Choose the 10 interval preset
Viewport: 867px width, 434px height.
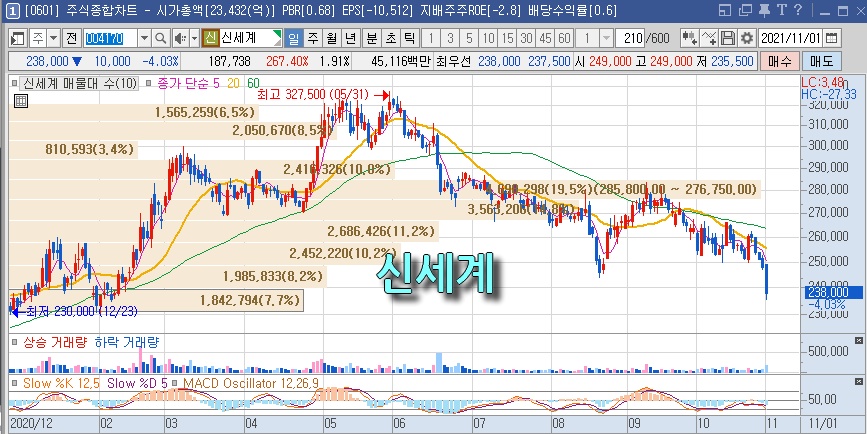488,38
